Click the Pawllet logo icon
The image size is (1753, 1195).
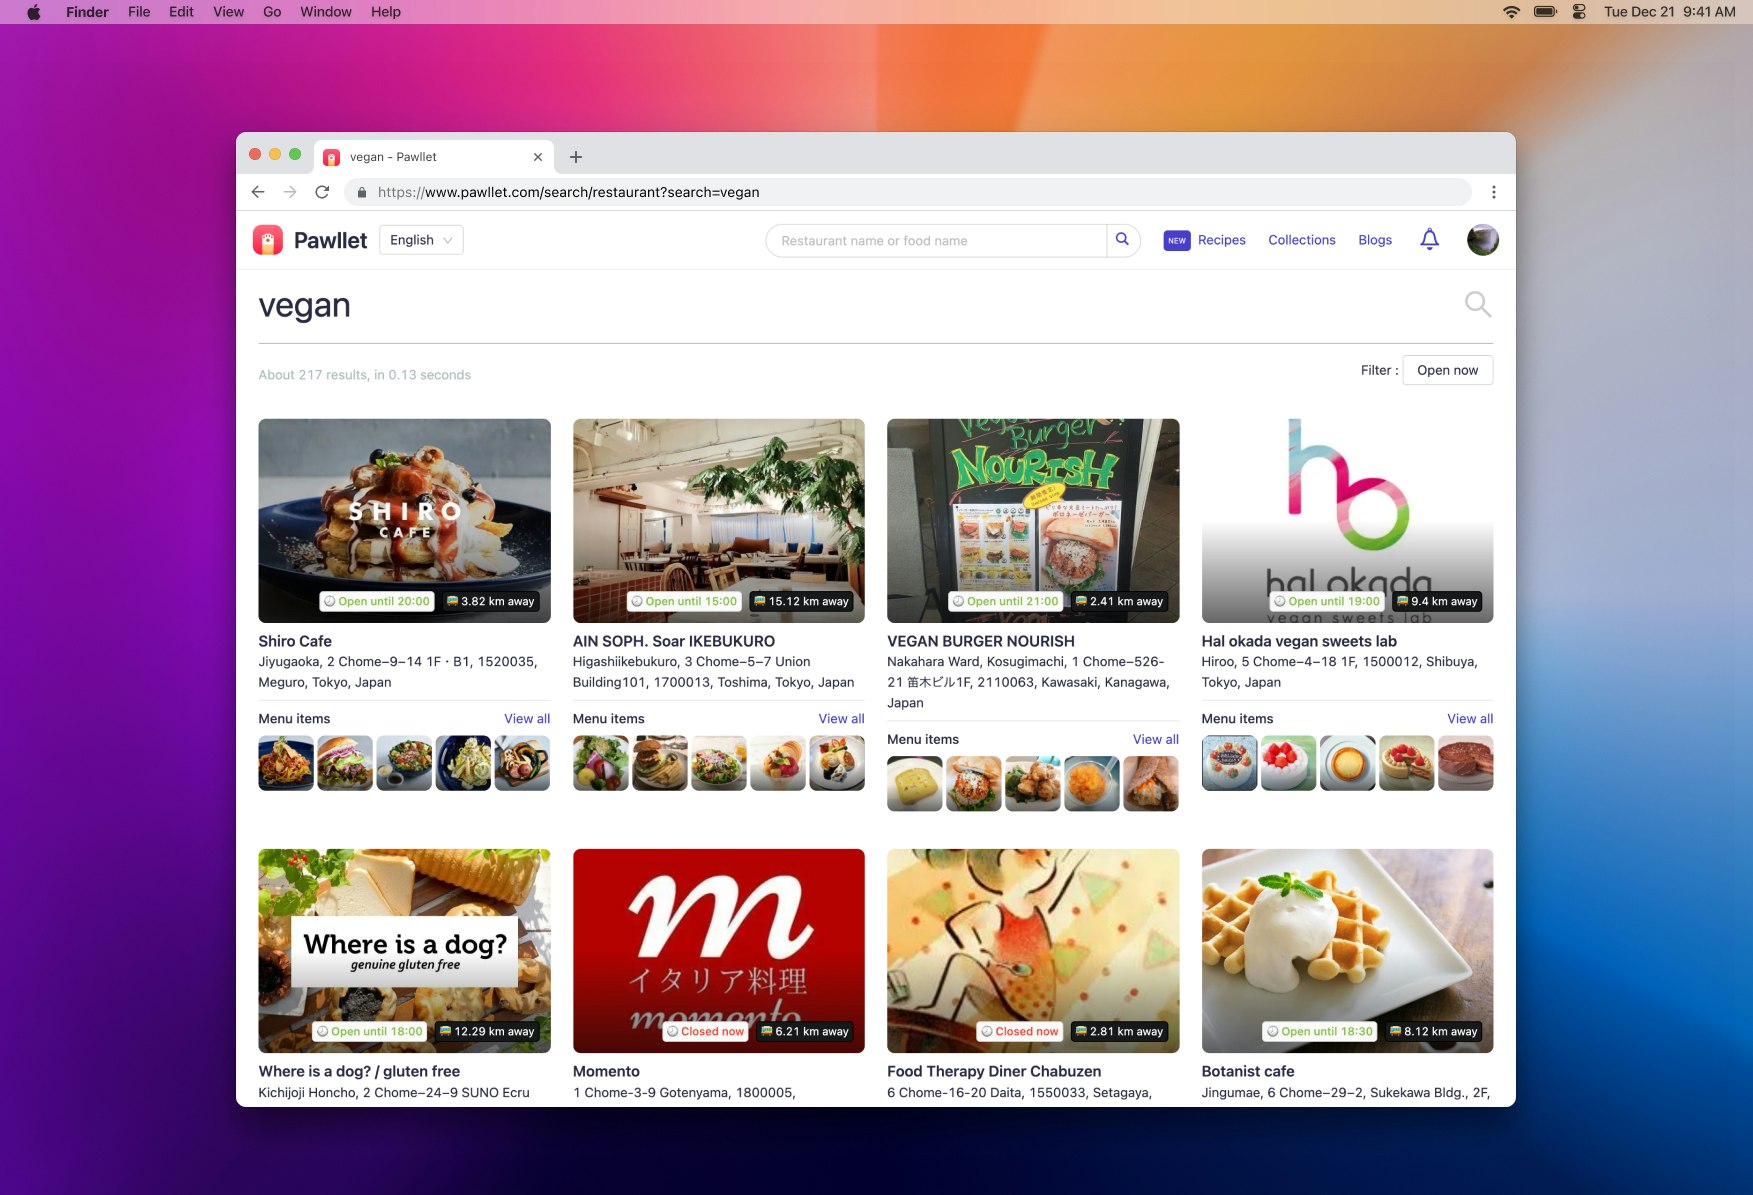(268, 240)
